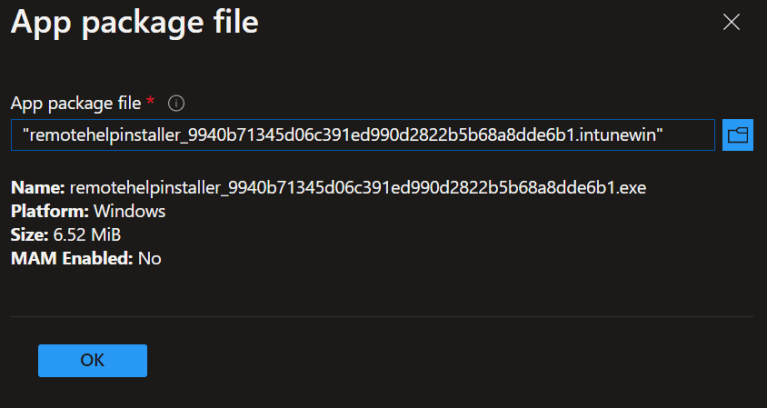Click the App package file heading
Viewport: 767px width, 408px height.
134,22
